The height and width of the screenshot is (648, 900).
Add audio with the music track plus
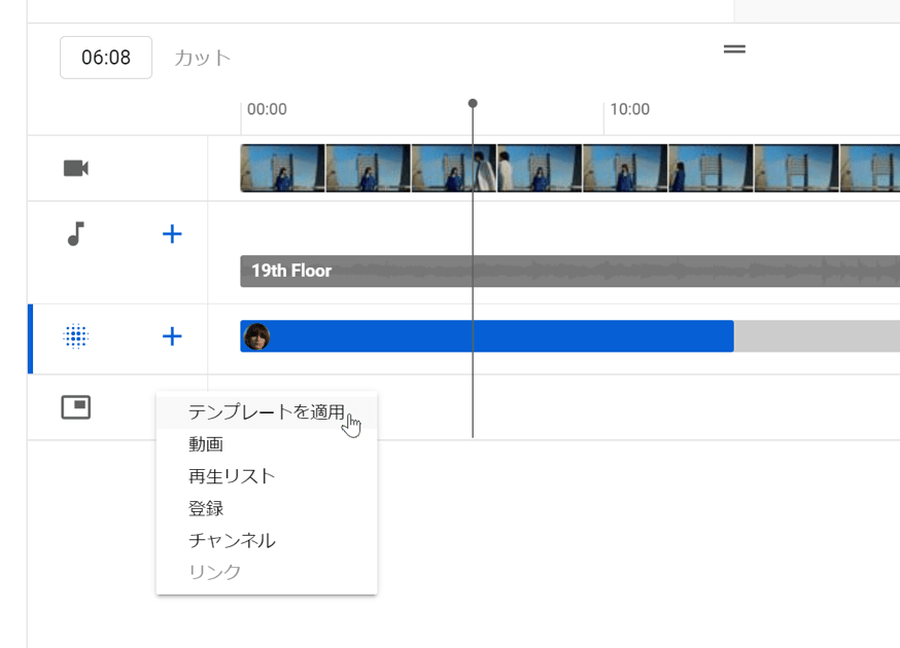(172, 234)
